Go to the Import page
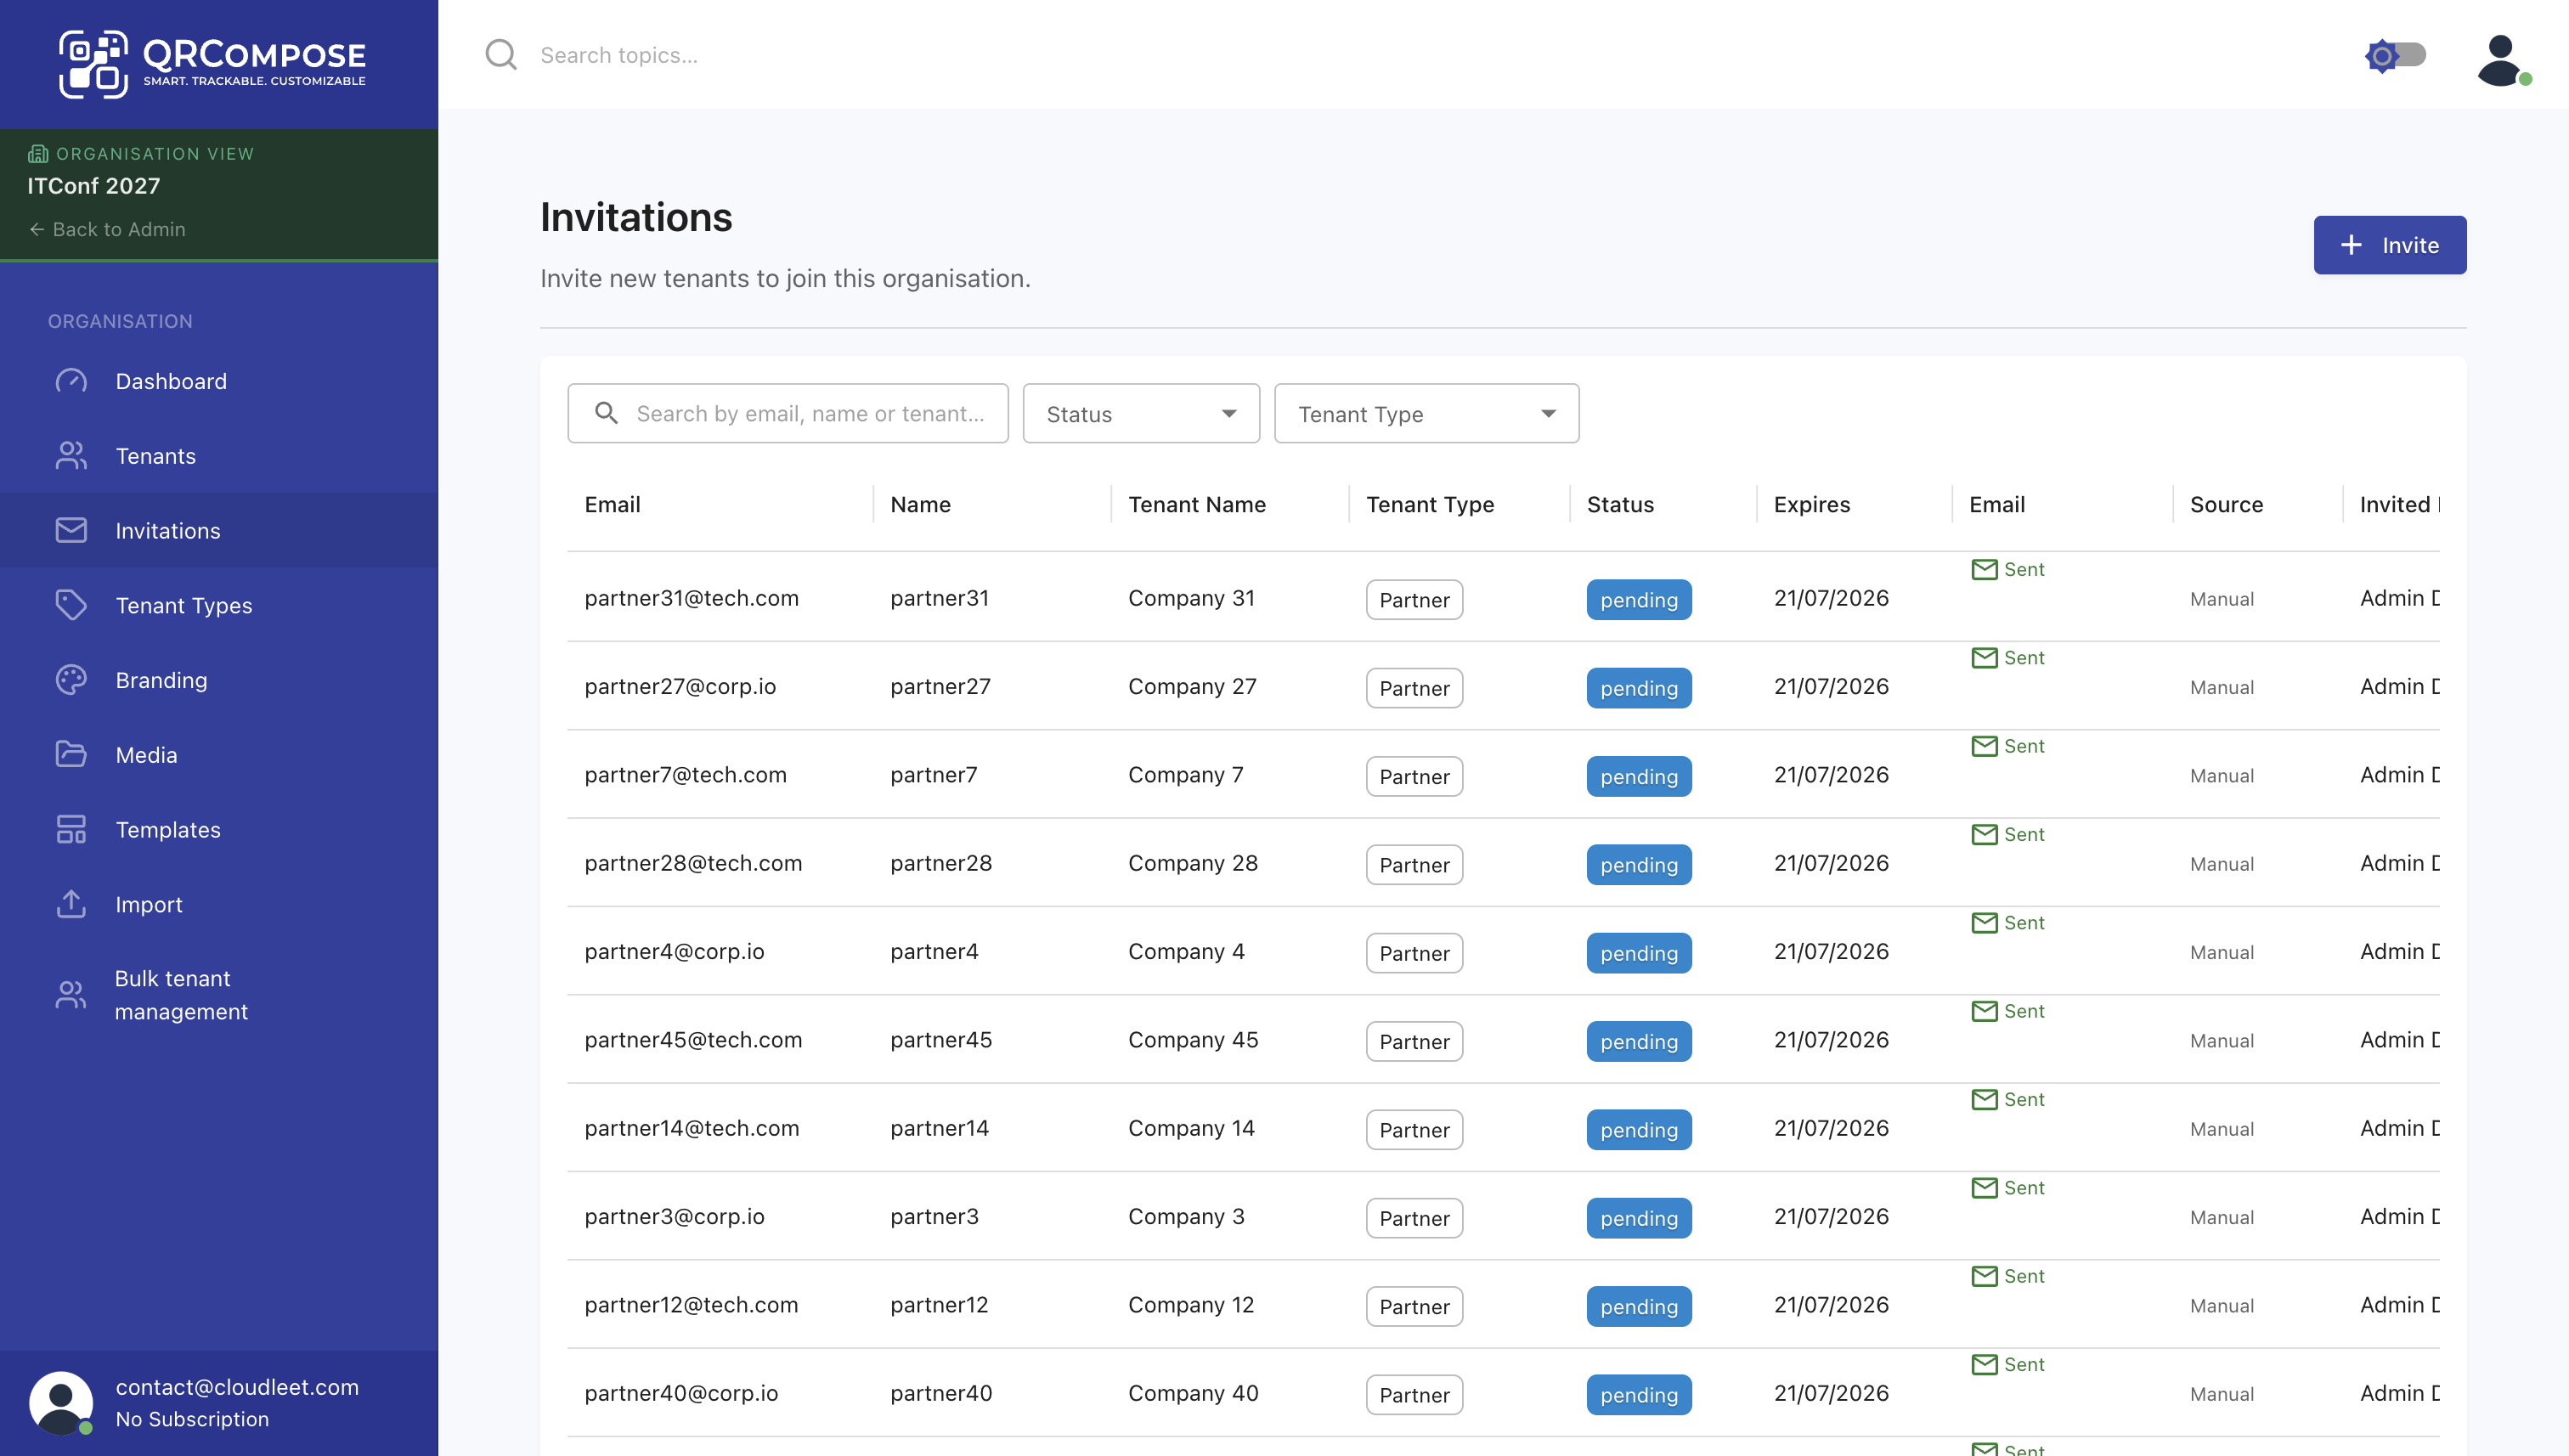This screenshot has width=2569, height=1456. click(x=219, y=904)
